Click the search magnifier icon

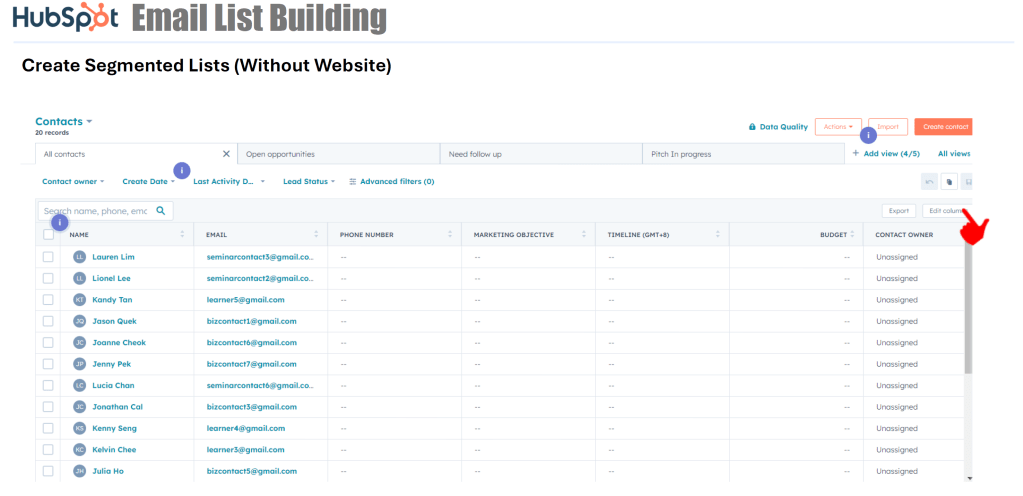click(x=160, y=211)
